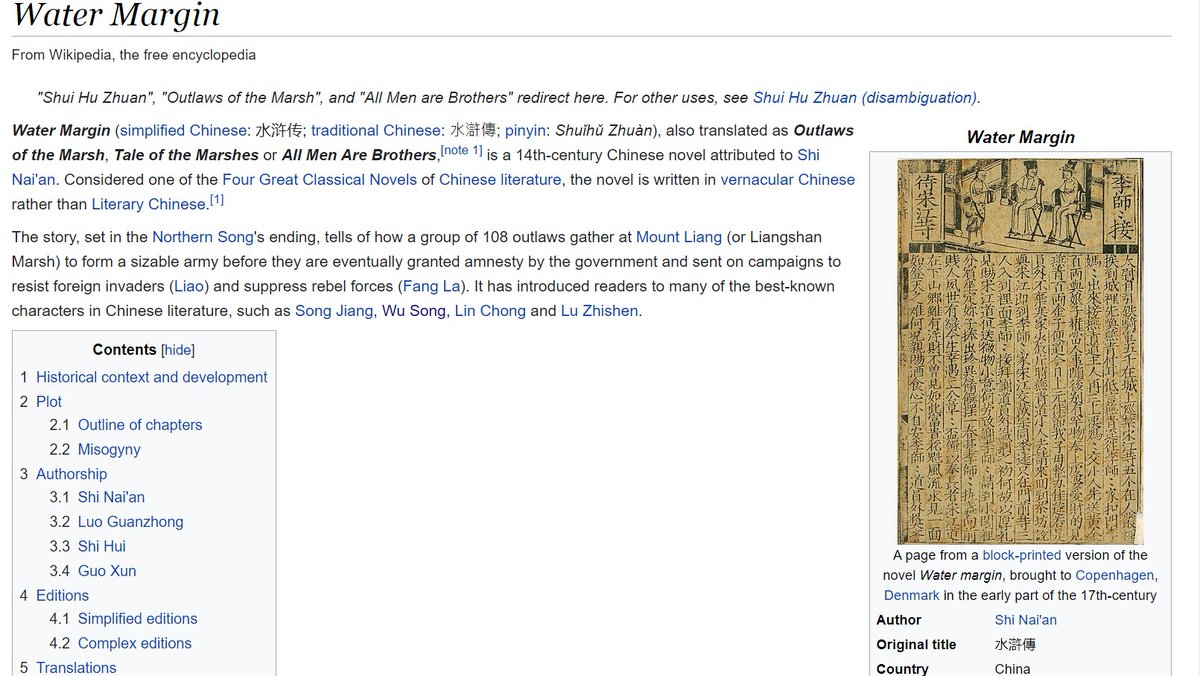This screenshot has height=676, width=1200.
Task: Click the traditional Chinese link
Action: tap(376, 130)
